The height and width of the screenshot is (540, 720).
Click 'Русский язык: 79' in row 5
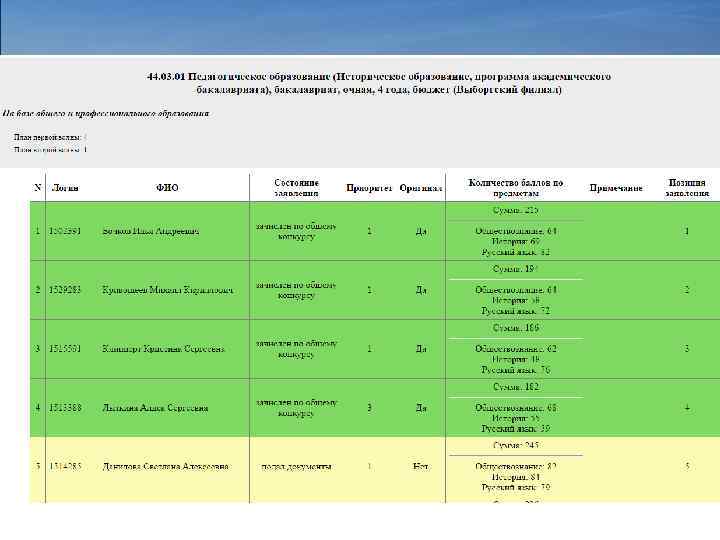pyautogui.click(x=515, y=487)
